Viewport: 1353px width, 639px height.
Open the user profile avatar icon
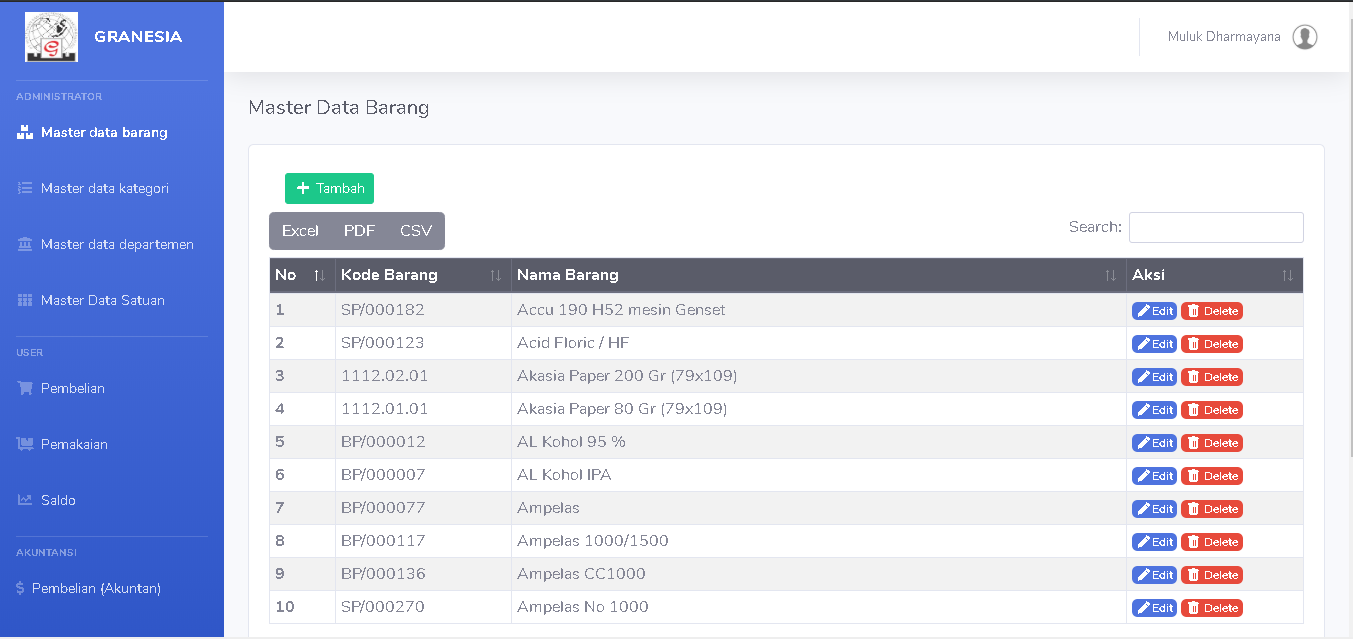1305,37
